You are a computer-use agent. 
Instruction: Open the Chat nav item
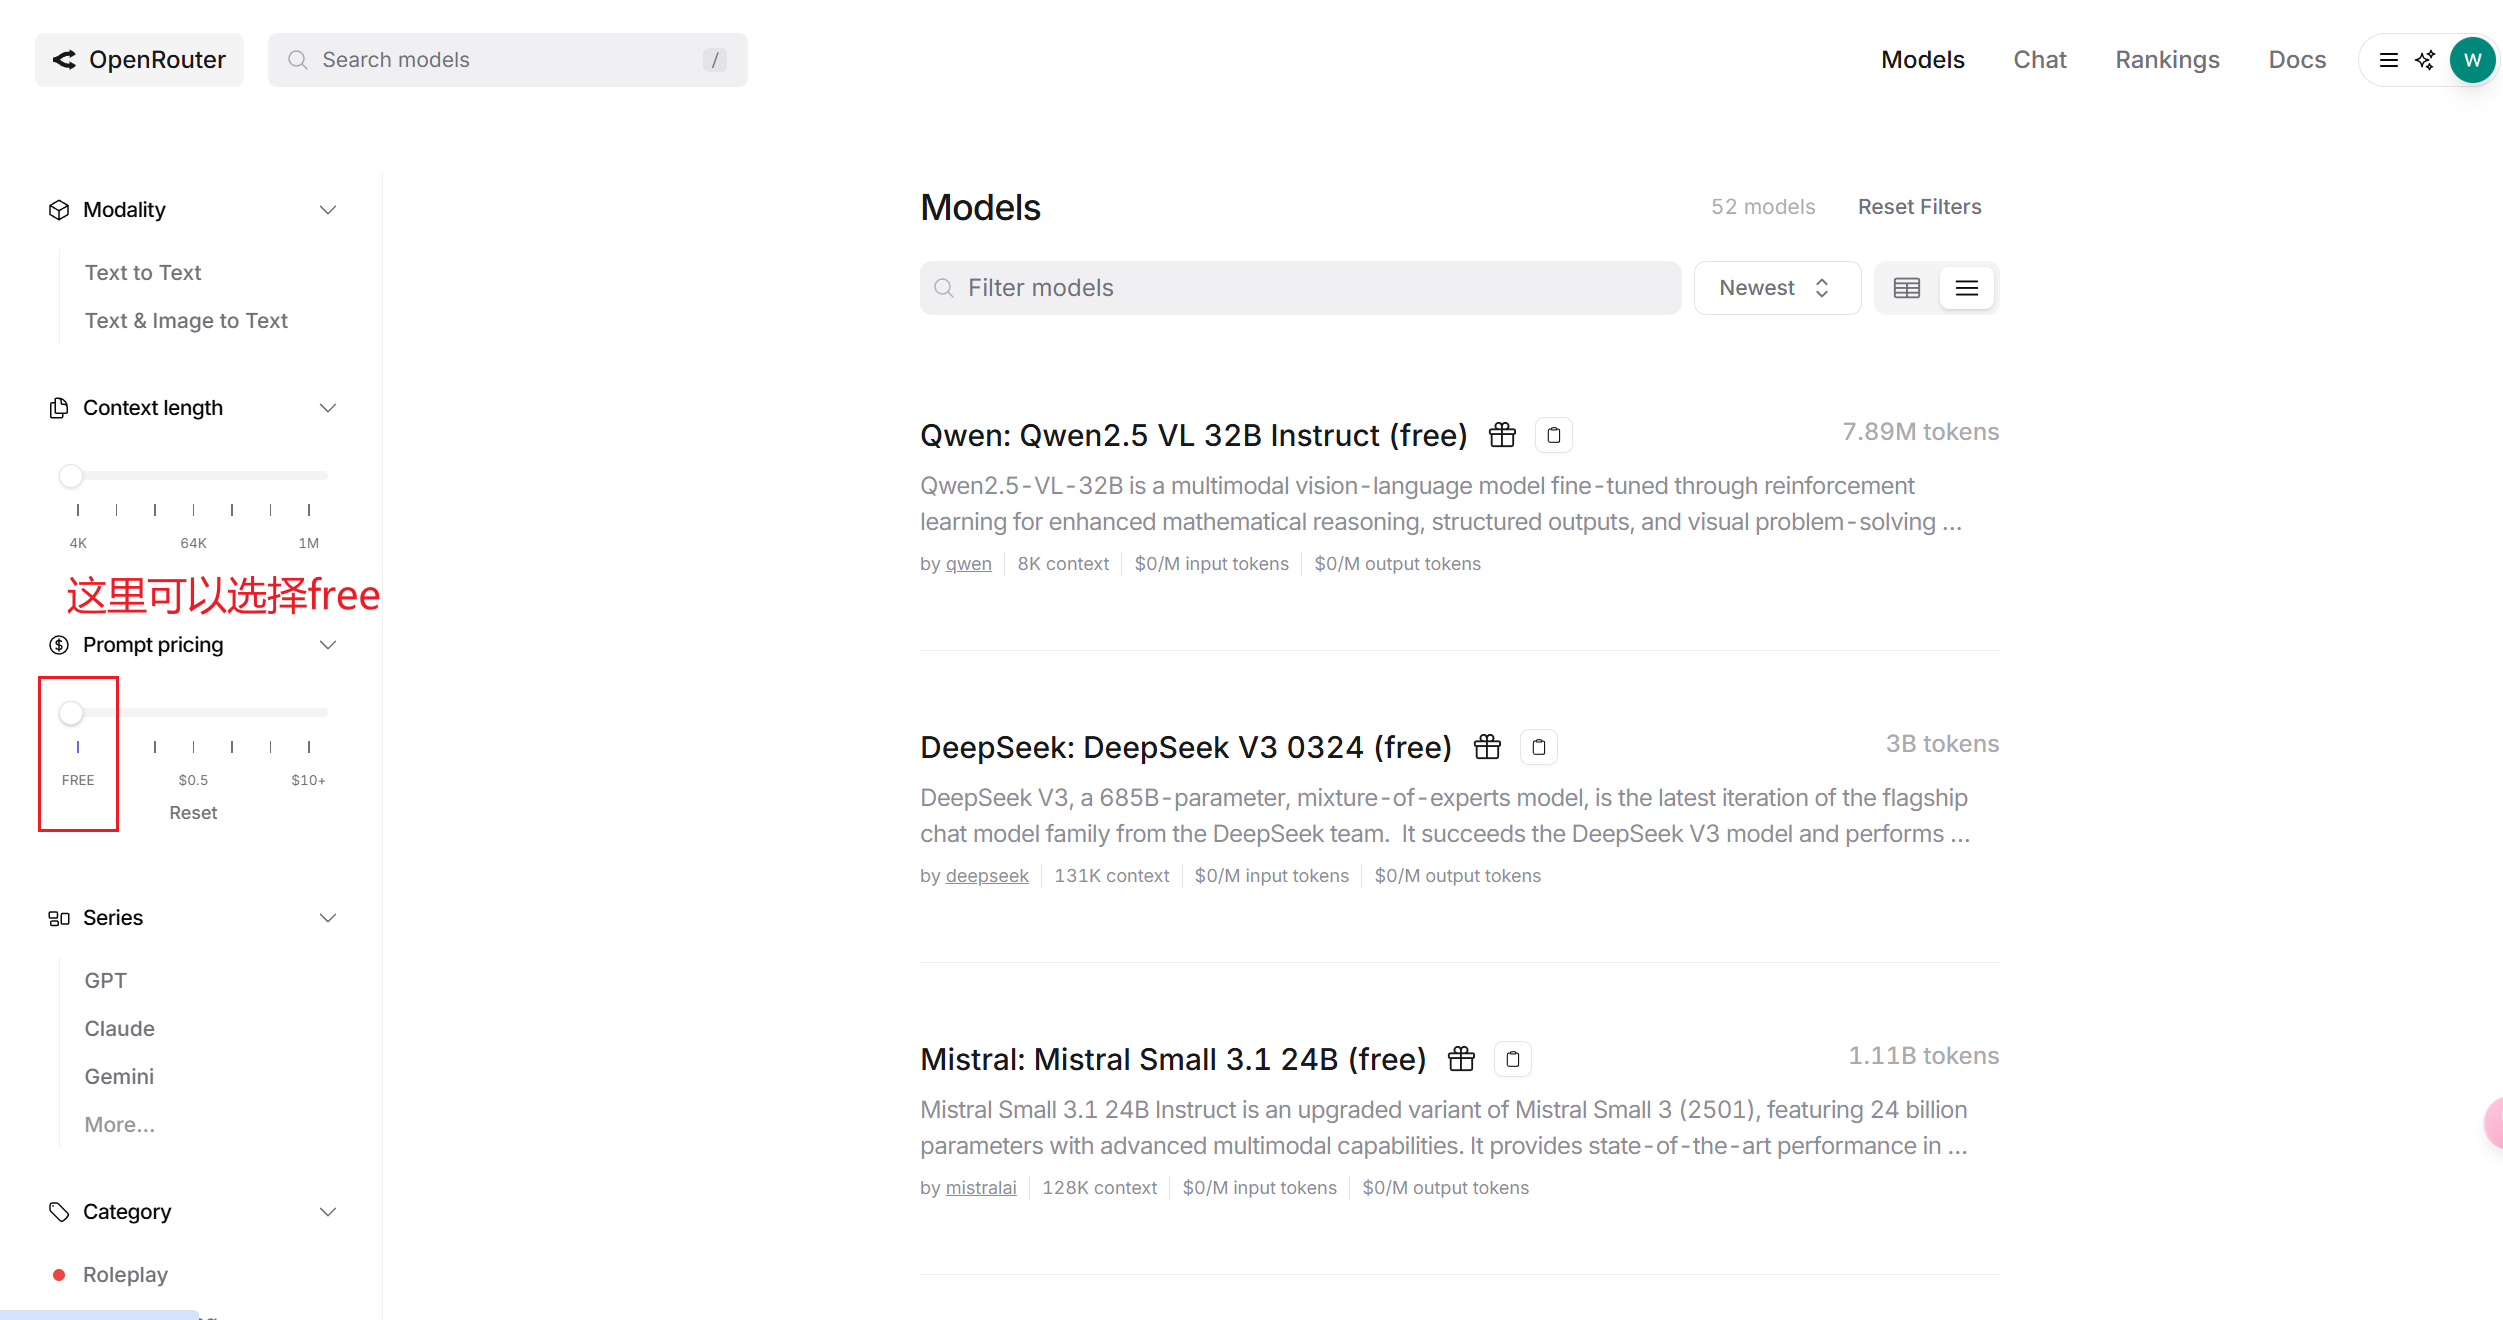2039,60
